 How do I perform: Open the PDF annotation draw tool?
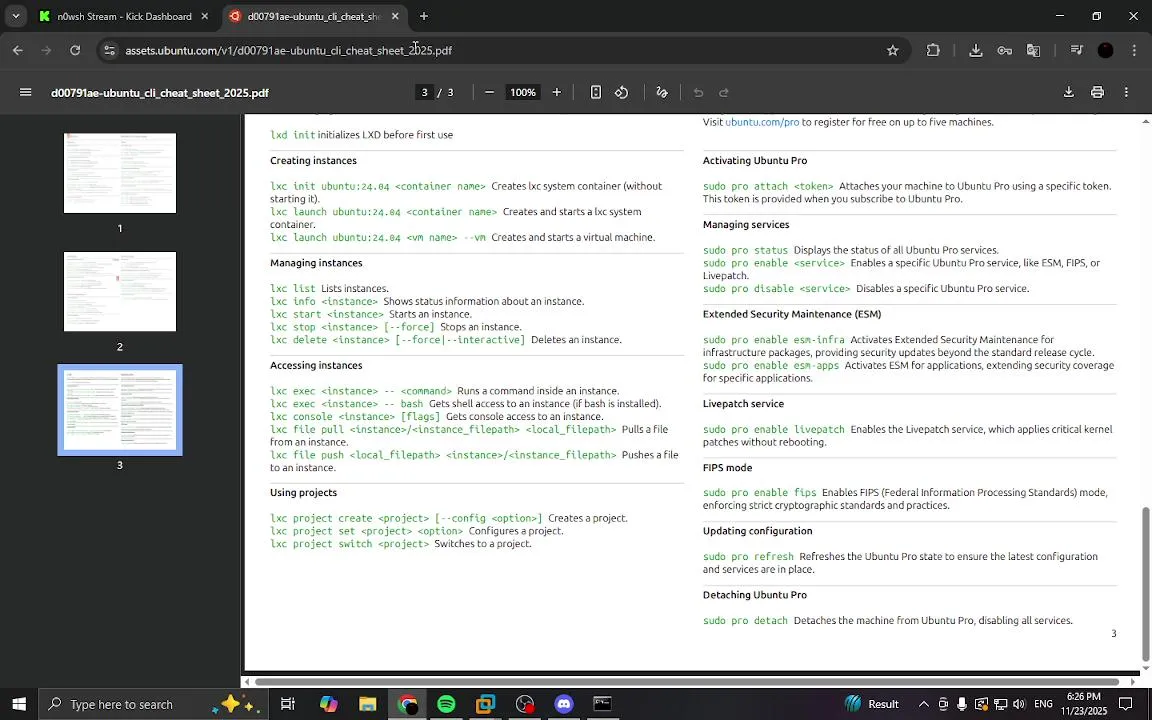[x=662, y=93]
